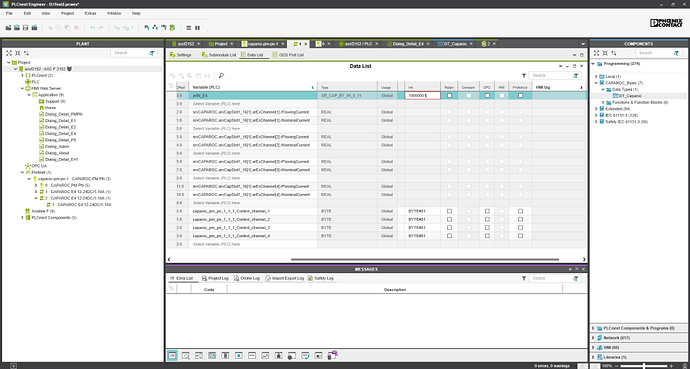Click the first highlighted icon in bottom toolbar

172,355
